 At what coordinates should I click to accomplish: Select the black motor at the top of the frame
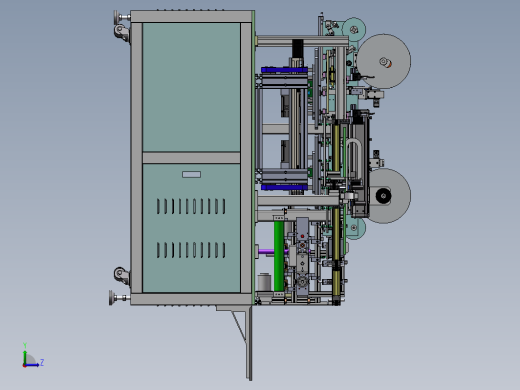click(x=298, y=49)
